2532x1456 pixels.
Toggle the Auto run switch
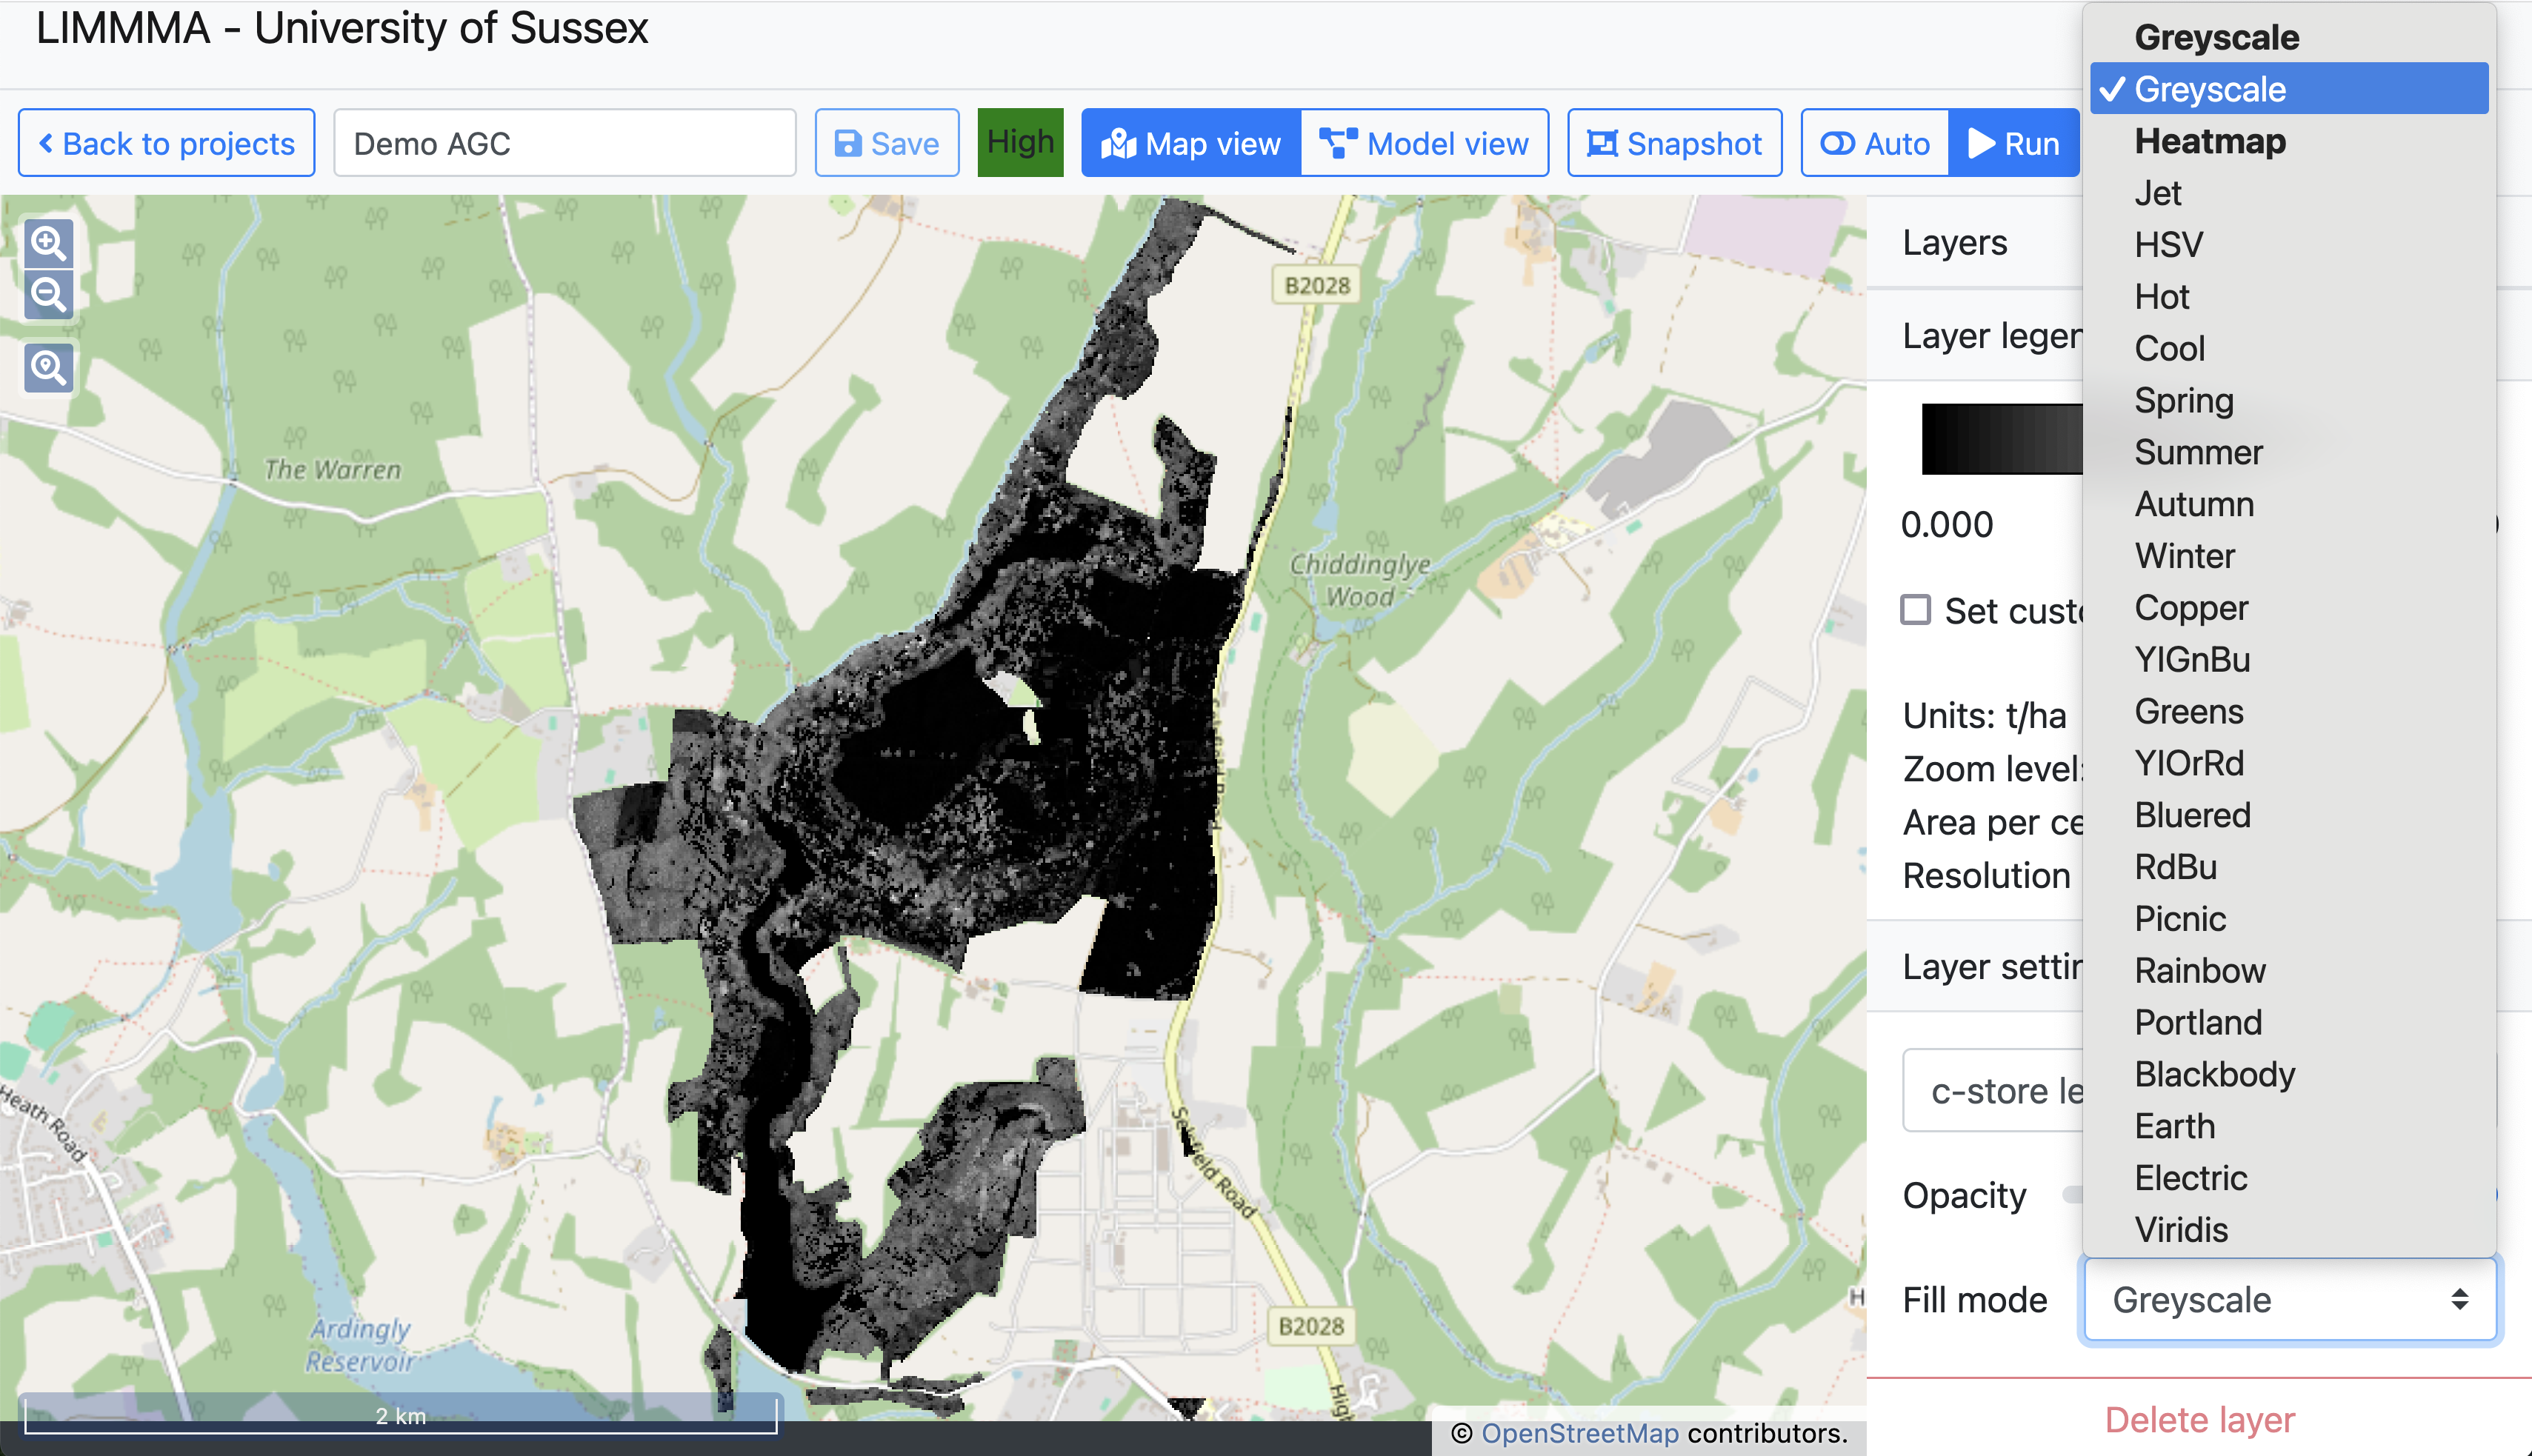point(1875,144)
